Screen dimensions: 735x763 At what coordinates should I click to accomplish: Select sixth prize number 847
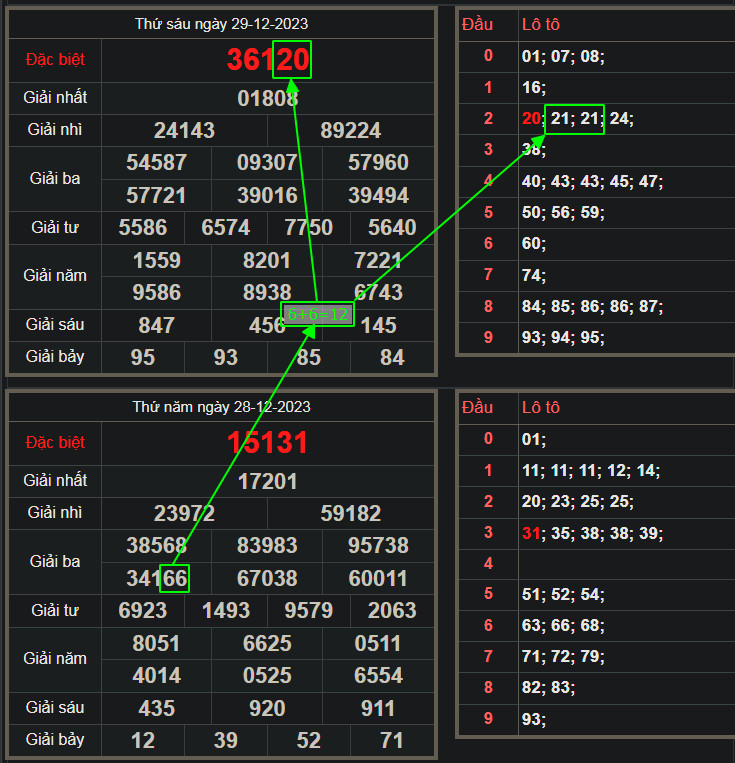pos(156,325)
